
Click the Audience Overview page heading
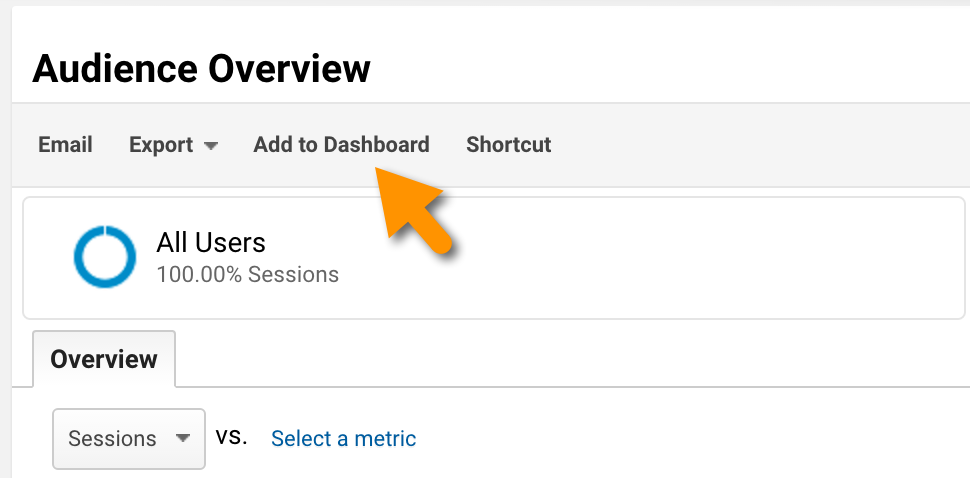click(x=201, y=69)
